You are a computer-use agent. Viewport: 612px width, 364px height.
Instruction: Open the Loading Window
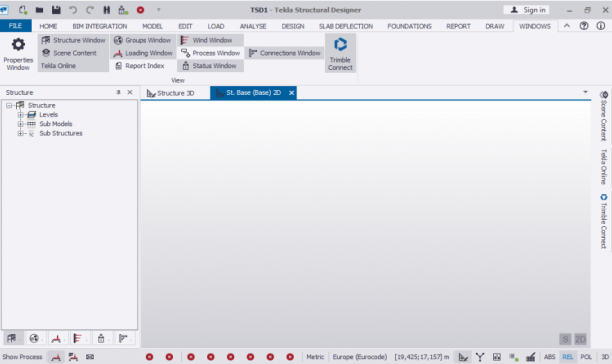tap(143, 53)
